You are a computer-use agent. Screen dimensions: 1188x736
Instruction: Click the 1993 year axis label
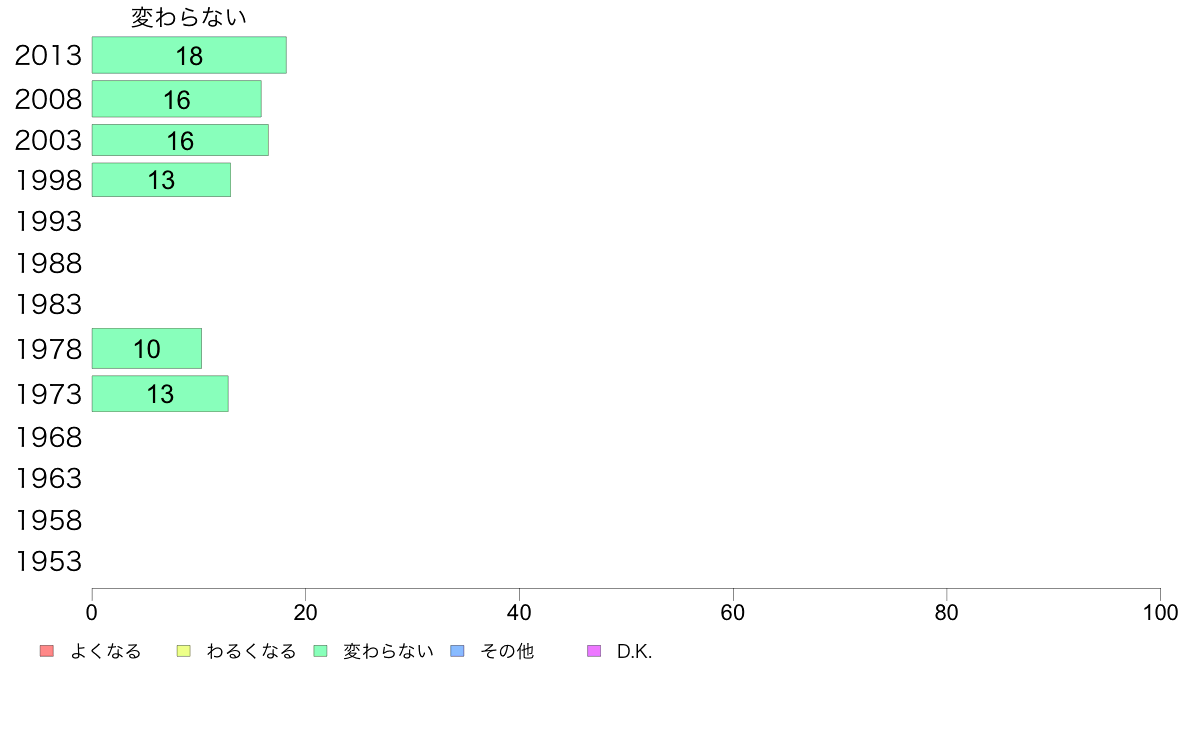[x=48, y=221]
